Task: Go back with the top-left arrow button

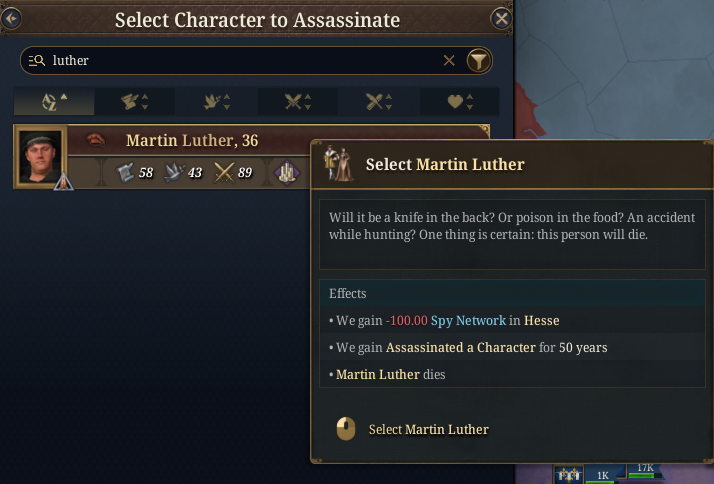Action: coord(12,17)
